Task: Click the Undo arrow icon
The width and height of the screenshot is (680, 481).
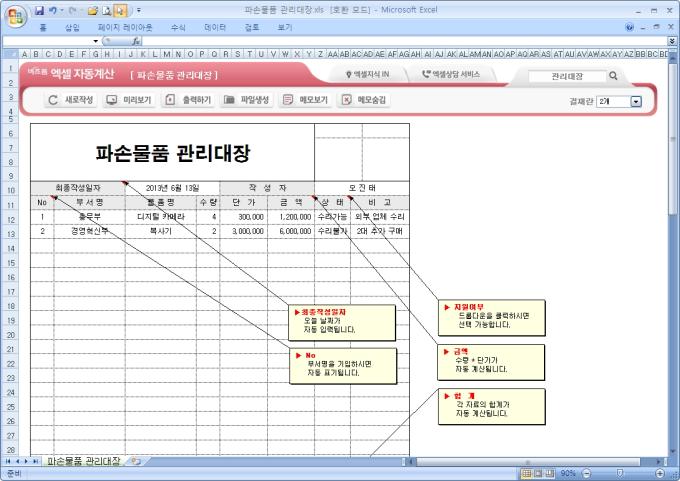Action: [x=52, y=10]
